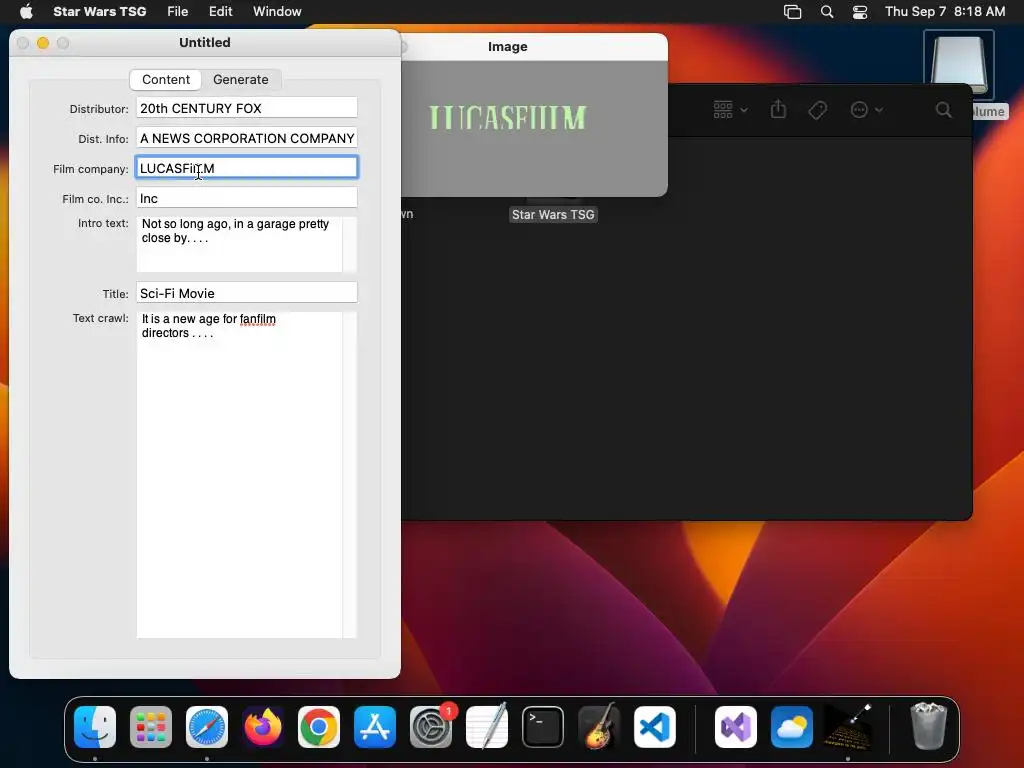Open the Trash in the Dock
Screen dimensions: 1024x768
(x=928, y=727)
